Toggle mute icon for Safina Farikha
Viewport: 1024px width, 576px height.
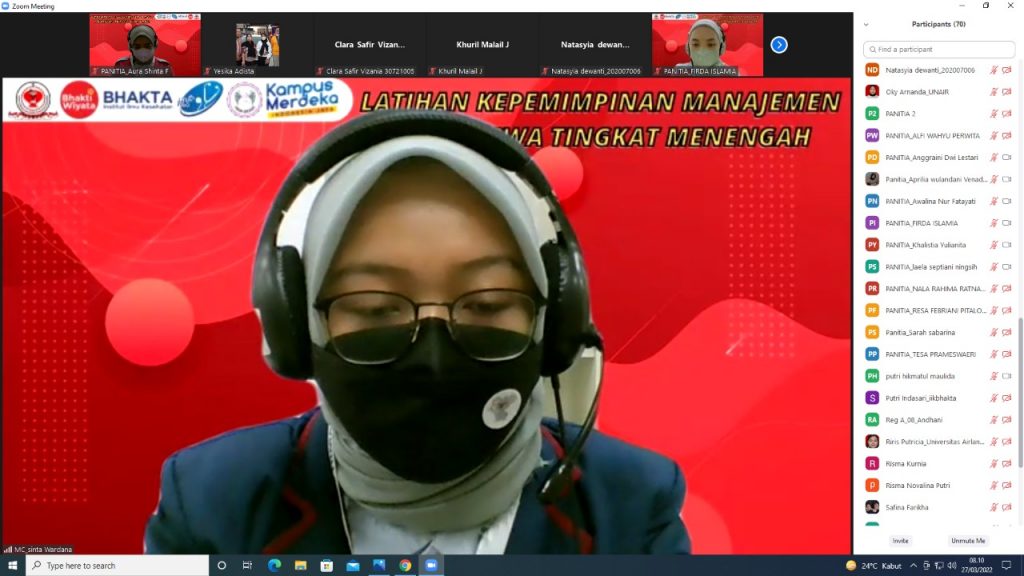[x=993, y=507]
